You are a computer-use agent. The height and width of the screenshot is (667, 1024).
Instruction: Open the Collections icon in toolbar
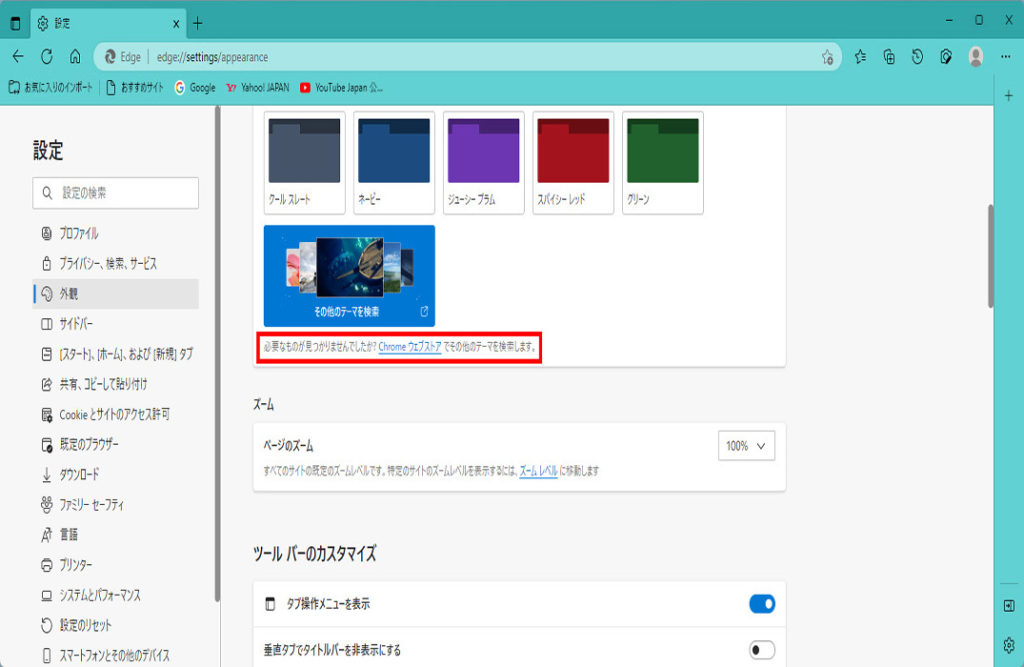tap(889, 57)
